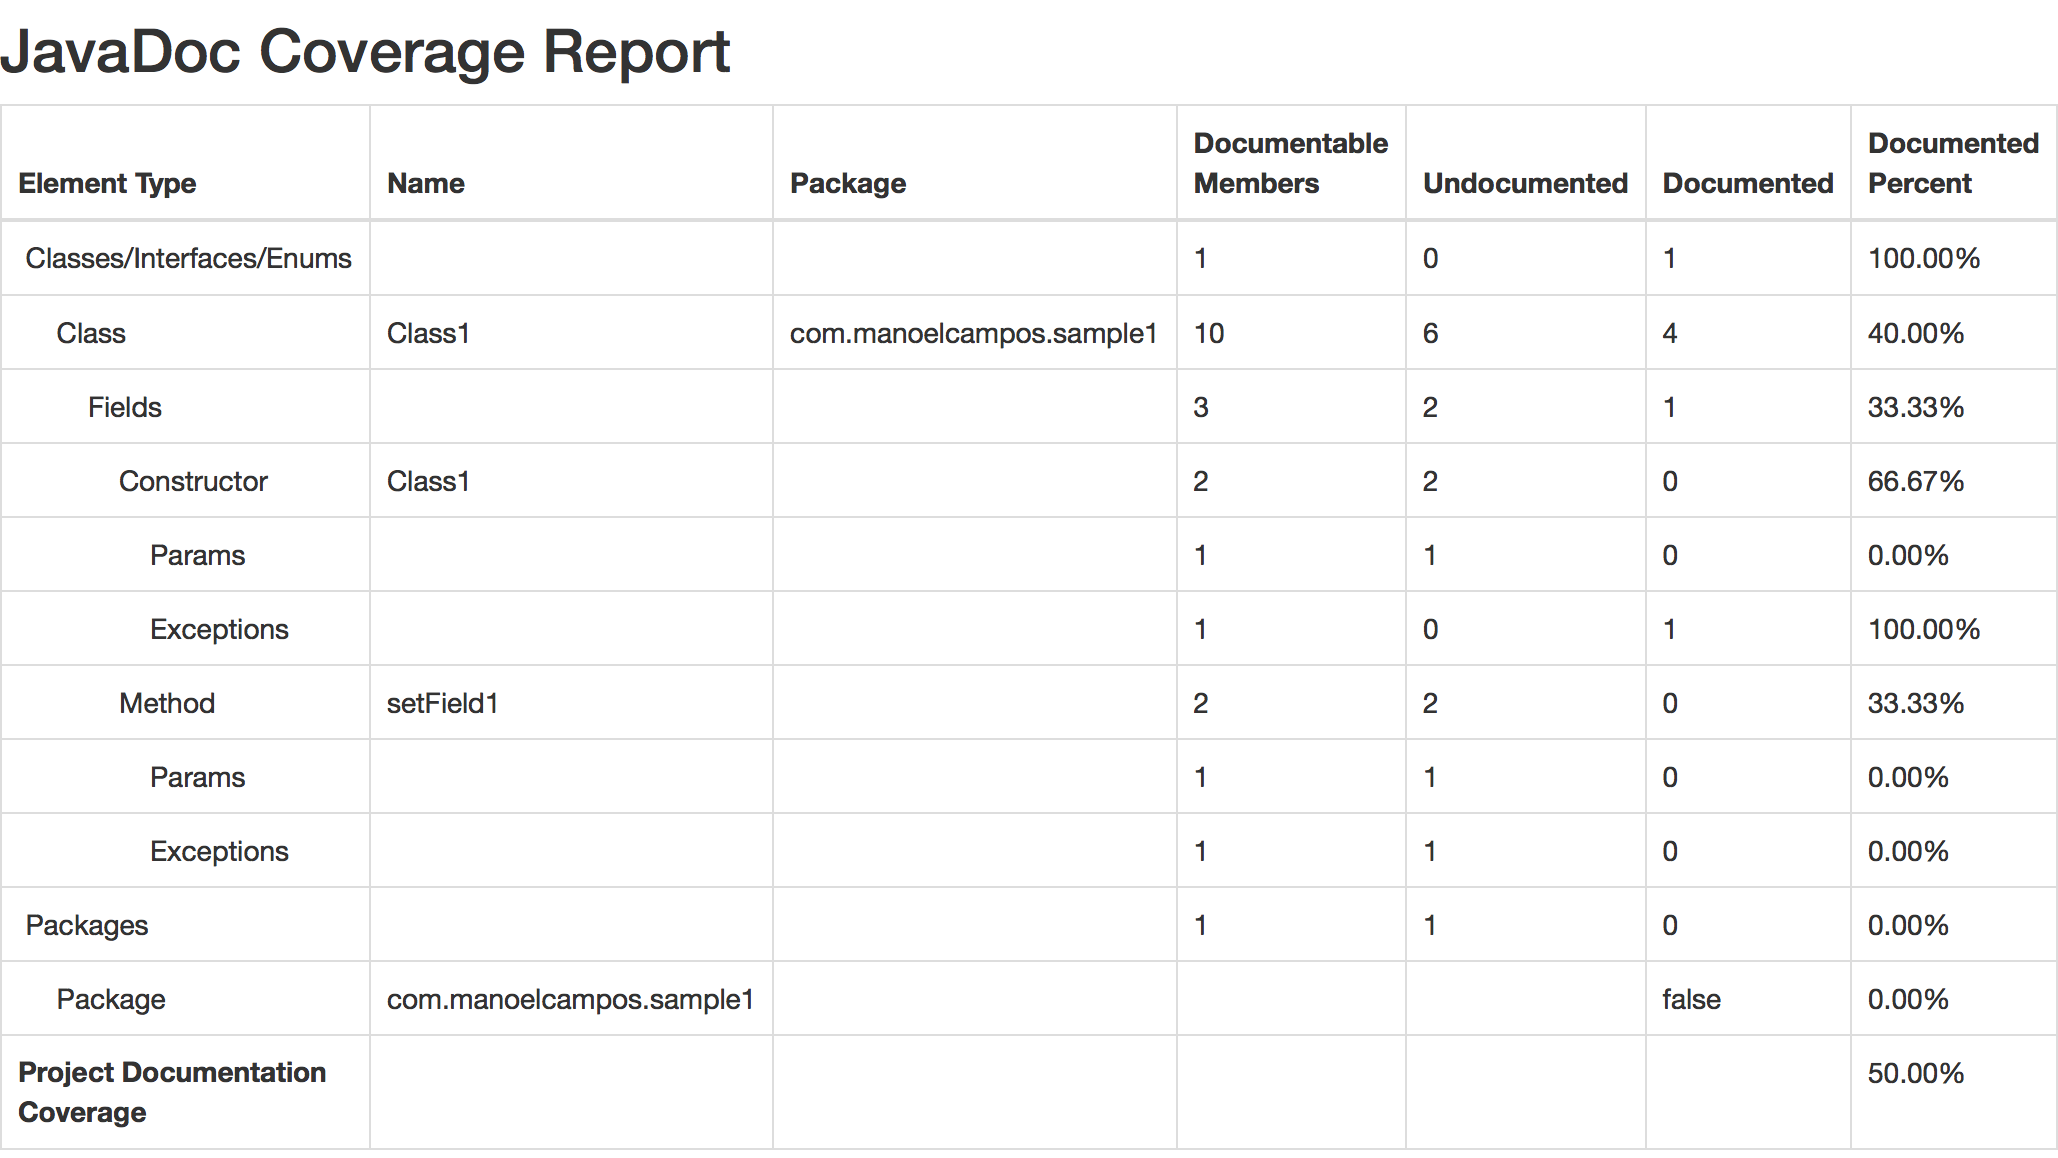2058x1158 pixels.
Task: Click the 50.00% project coverage value
Action: pos(1915,1074)
